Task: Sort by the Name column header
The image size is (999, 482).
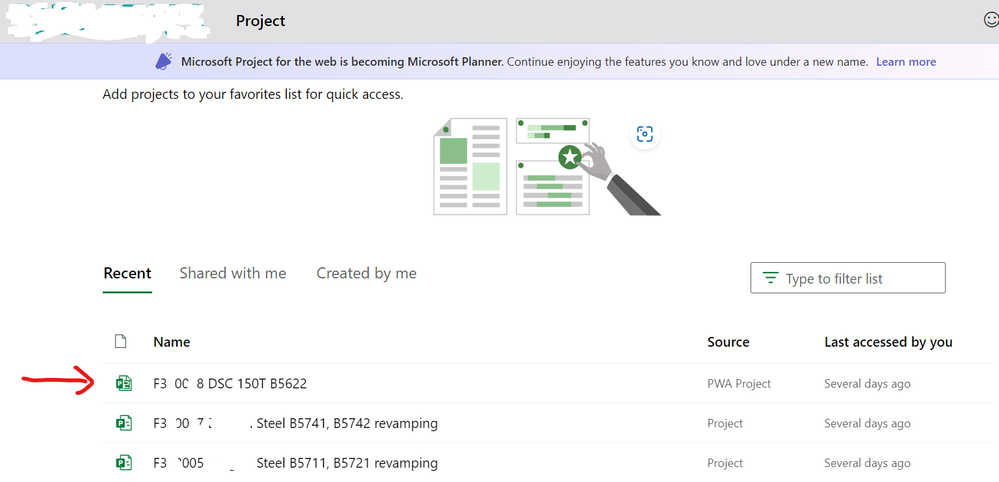Action: pyautogui.click(x=171, y=342)
